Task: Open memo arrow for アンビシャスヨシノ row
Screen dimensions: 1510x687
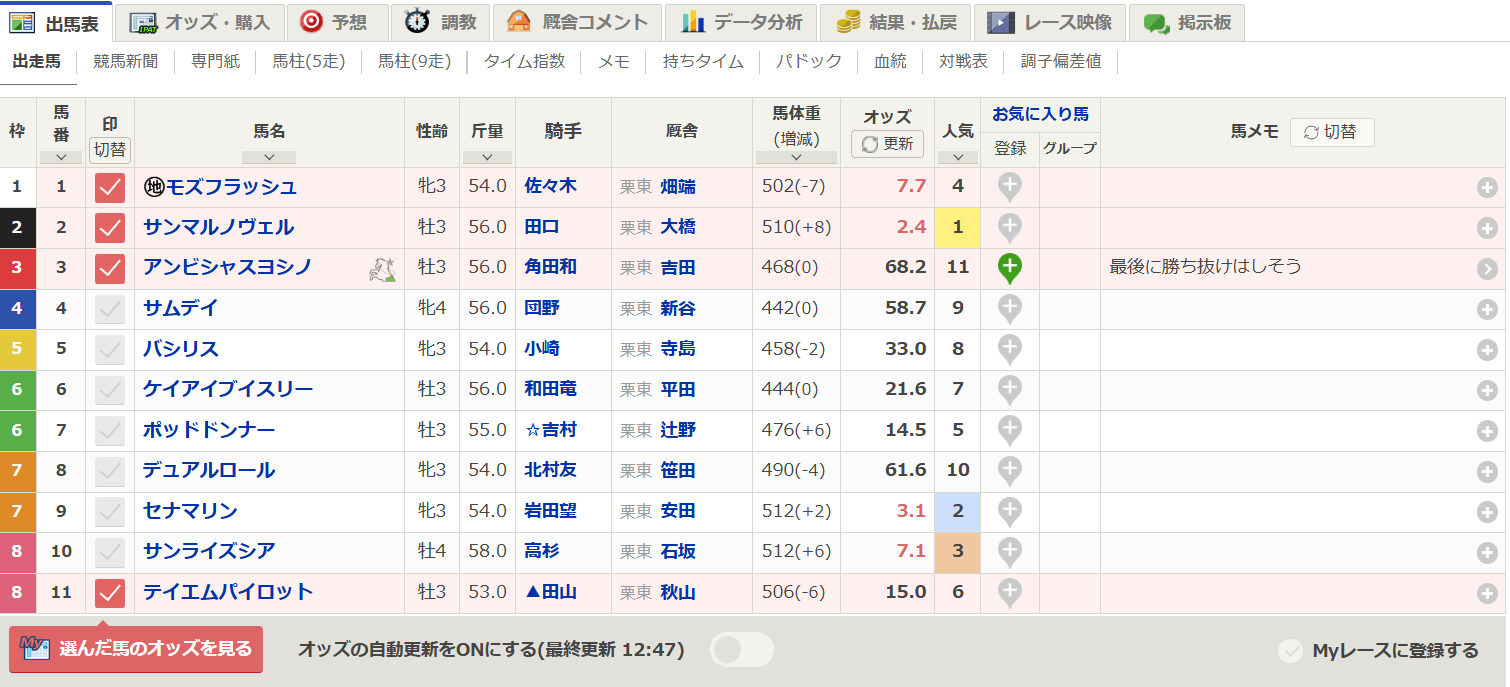Action: click(x=1487, y=268)
